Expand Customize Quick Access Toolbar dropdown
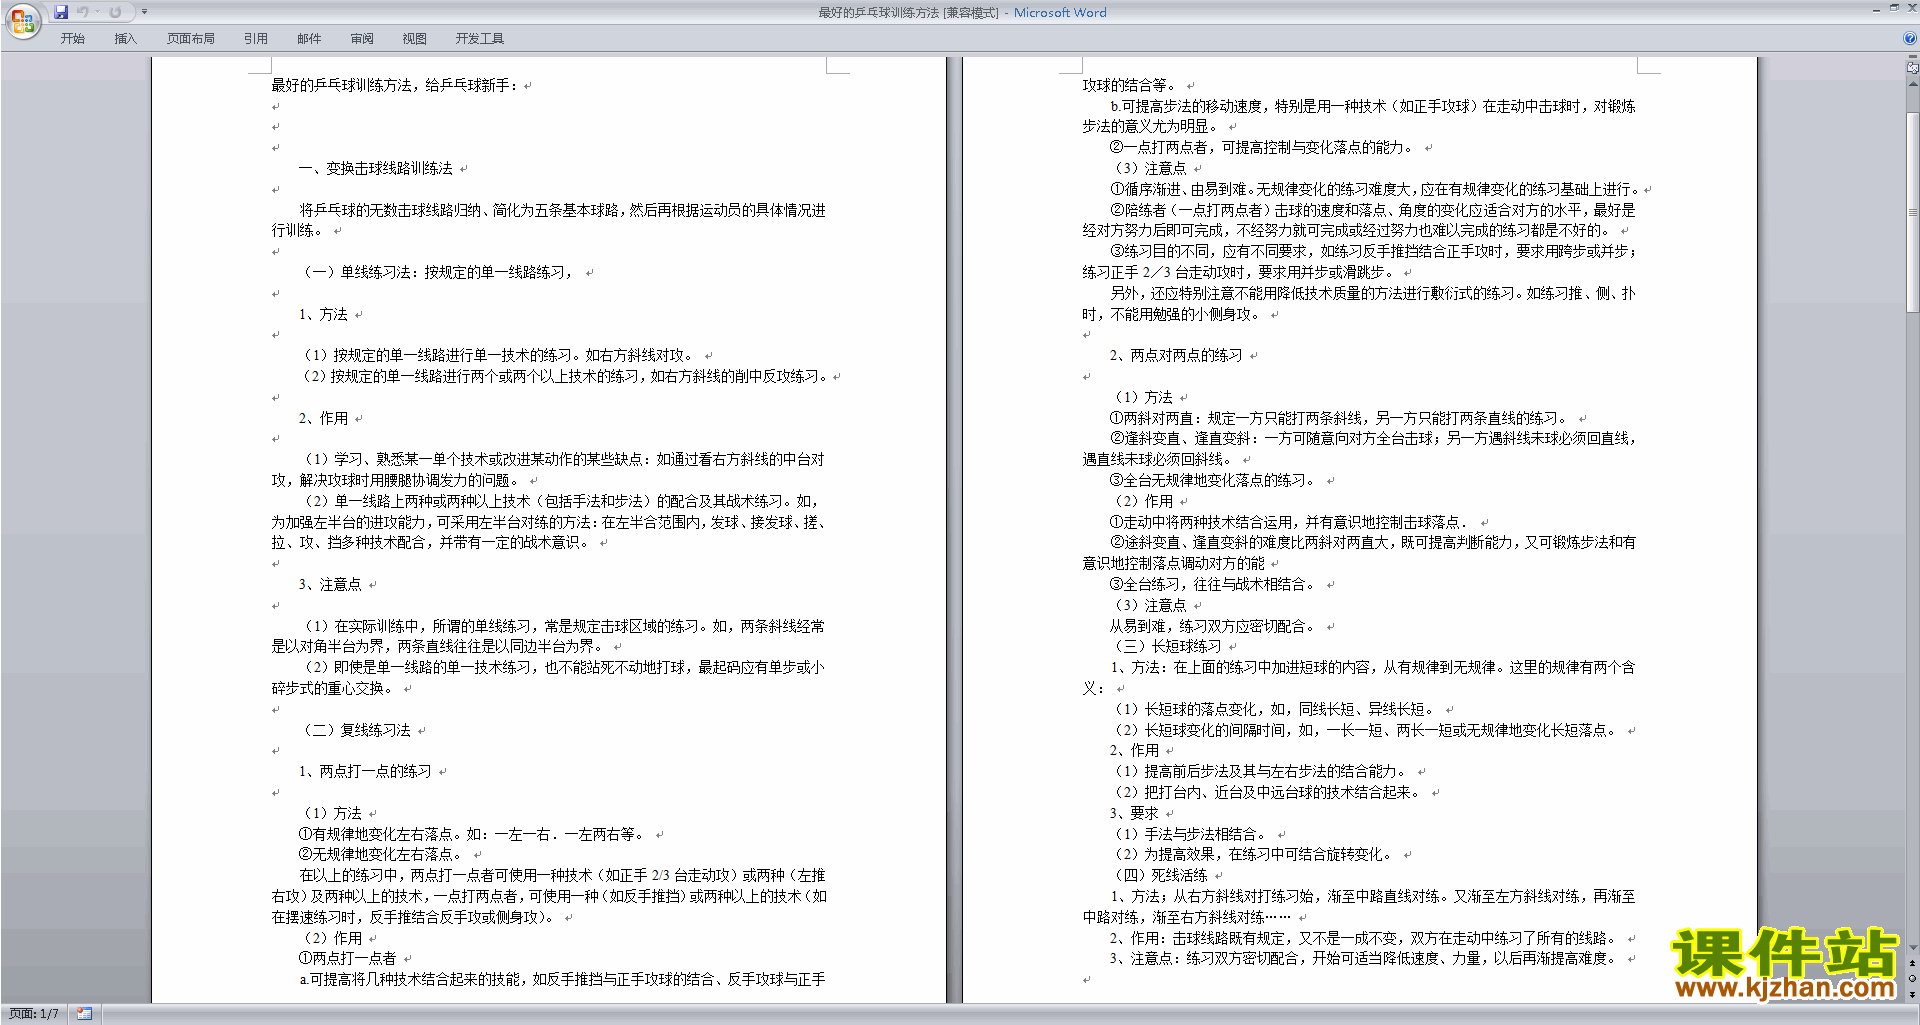This screenshot has width=1920, height=1025. tap(144, 12)
